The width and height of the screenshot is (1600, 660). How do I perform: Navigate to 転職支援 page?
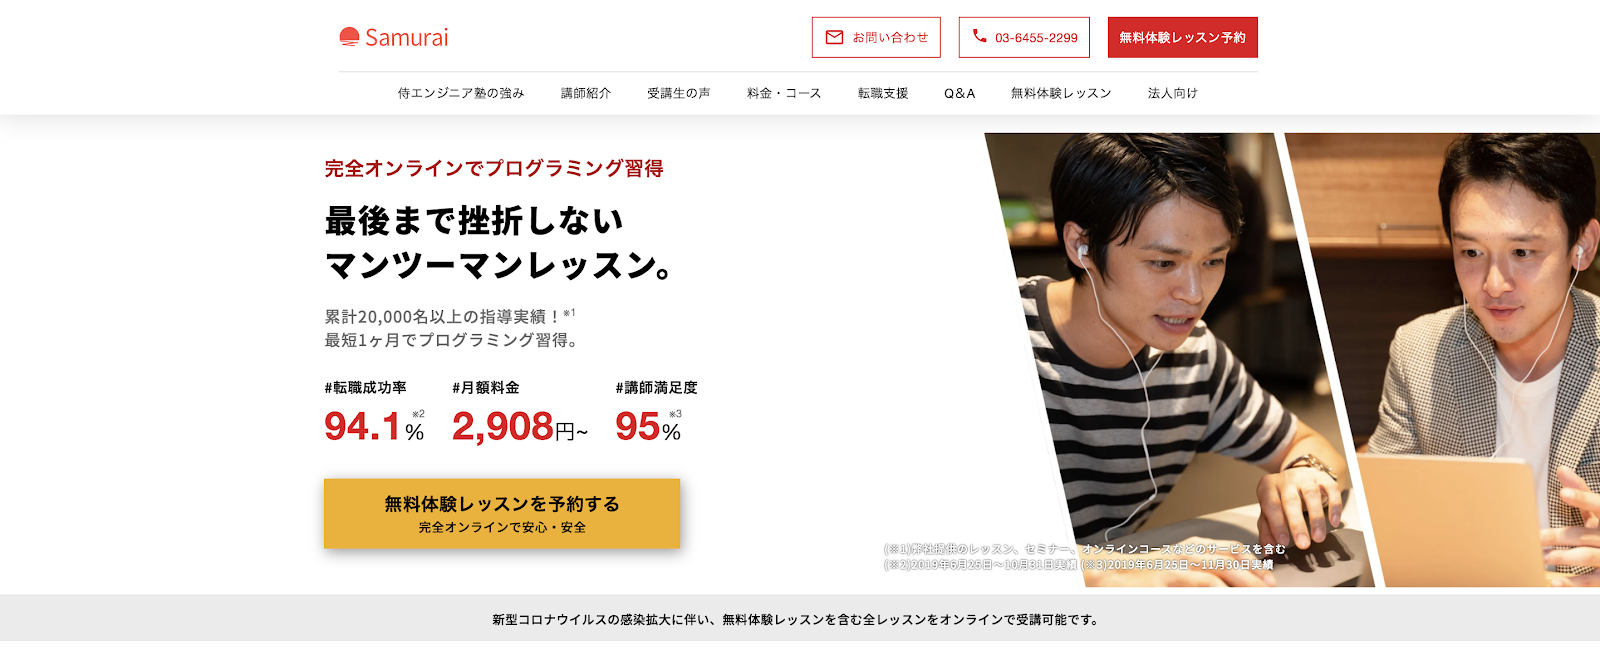click(883, 93)
